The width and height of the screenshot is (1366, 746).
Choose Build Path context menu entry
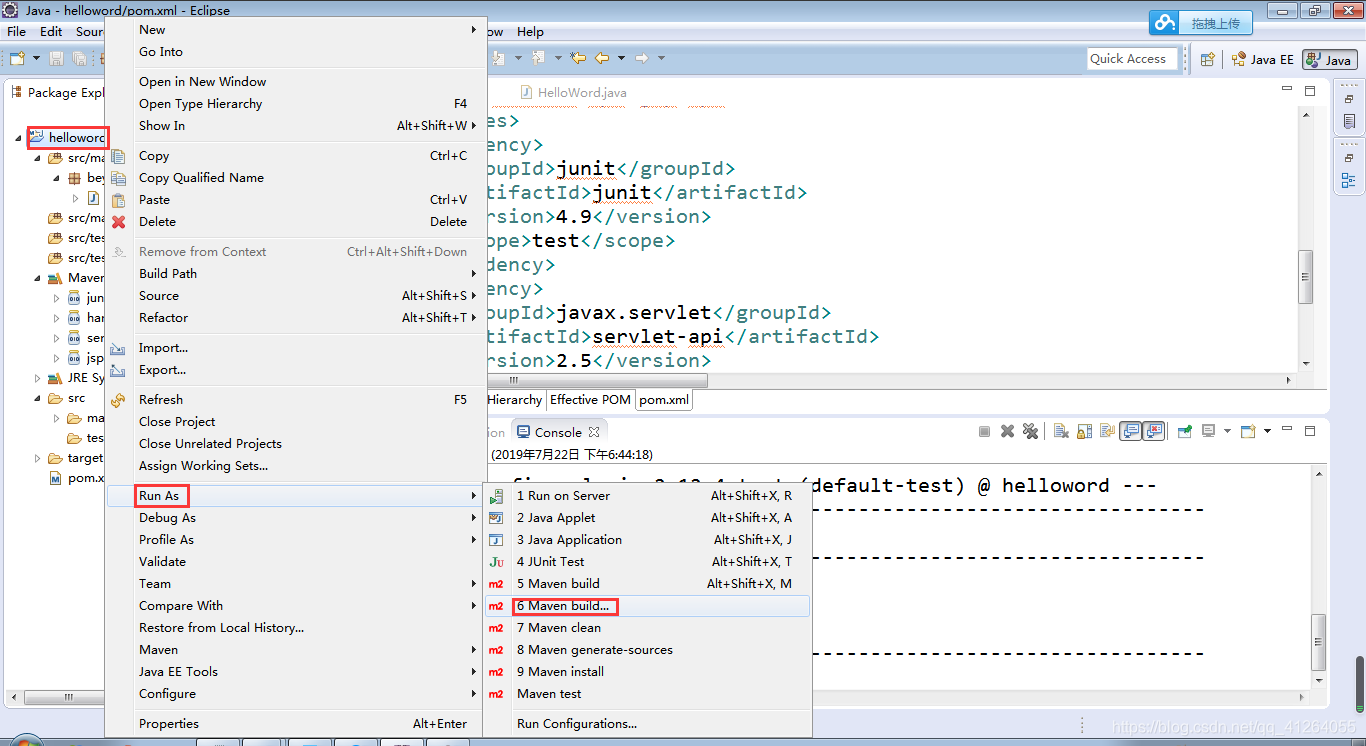pyautogui.click(x=296, y=274)
